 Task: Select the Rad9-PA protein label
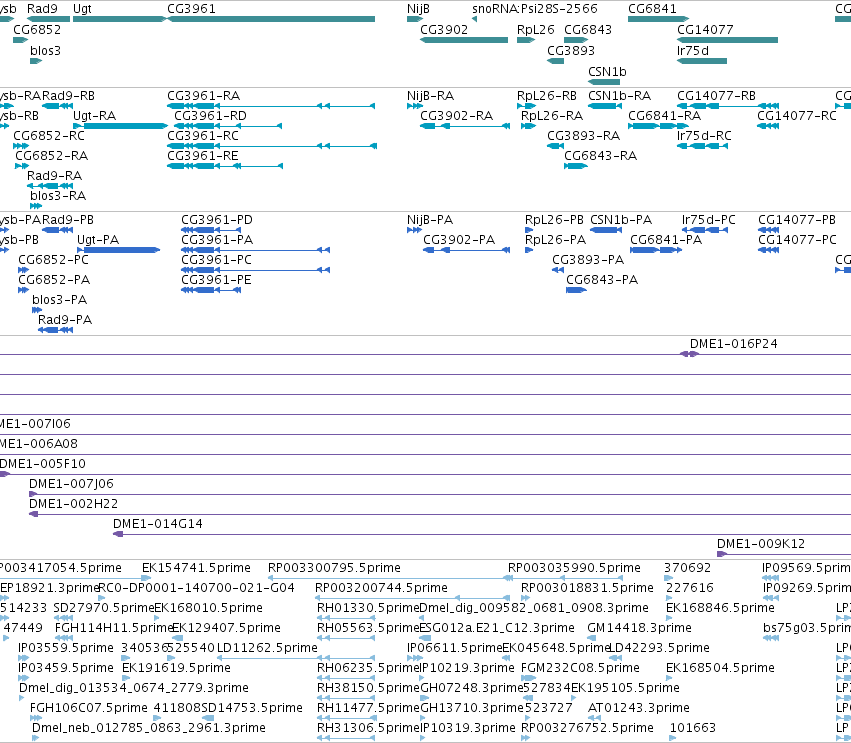coord(65,320)
